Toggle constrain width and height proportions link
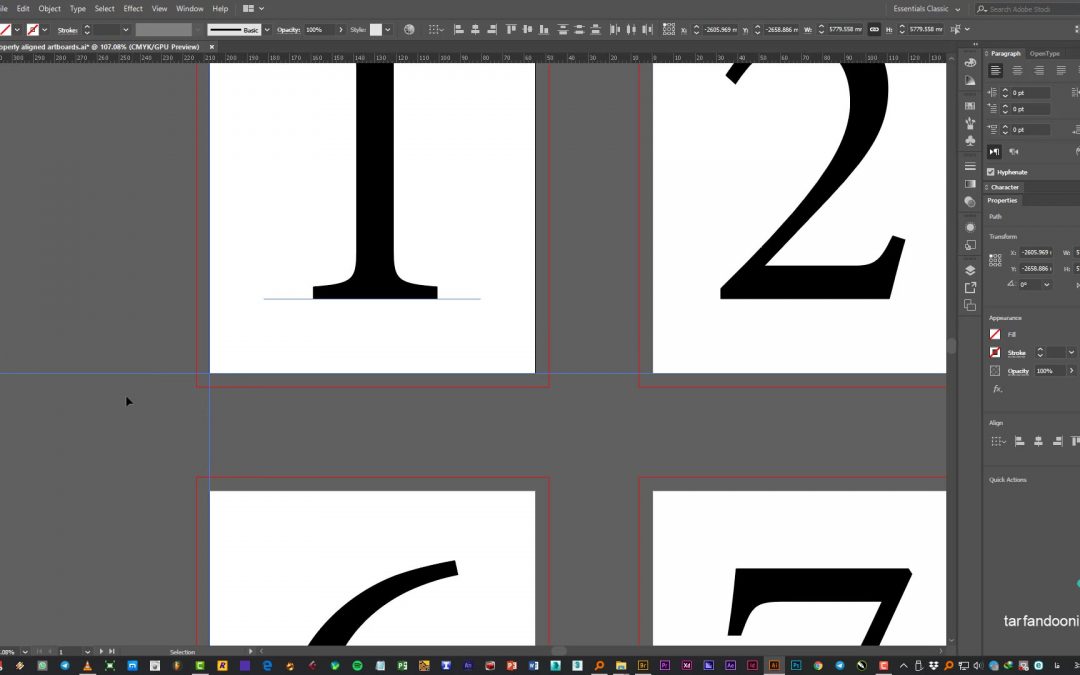1080x675 pixels. click(x=874, y=30)
